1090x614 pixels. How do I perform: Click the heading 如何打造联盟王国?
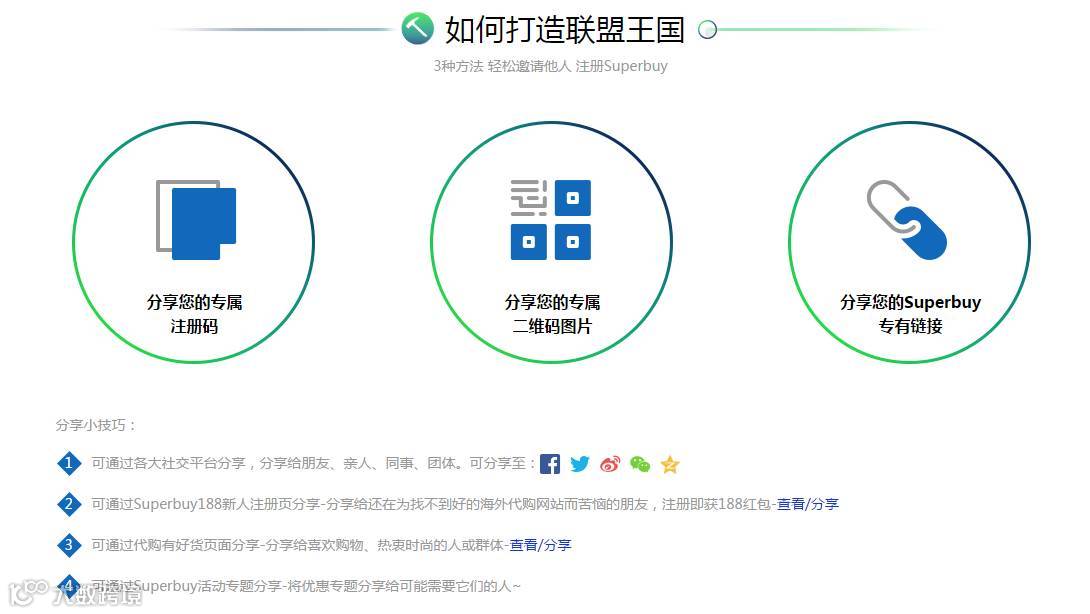(x=564, y=29)
